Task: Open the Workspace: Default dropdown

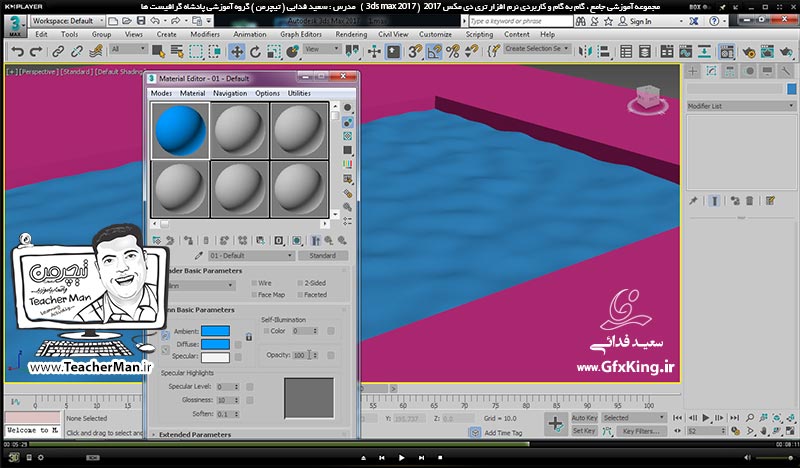Action: [67, 21]
